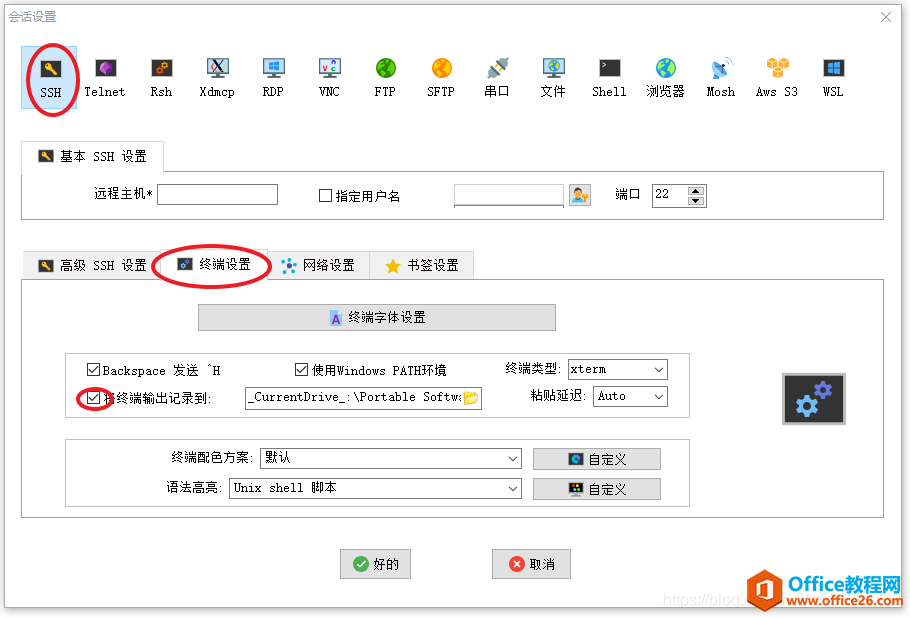Choose the FTP session icon
910x618 pixels.
pyautogui.click(x=385, y=78)
